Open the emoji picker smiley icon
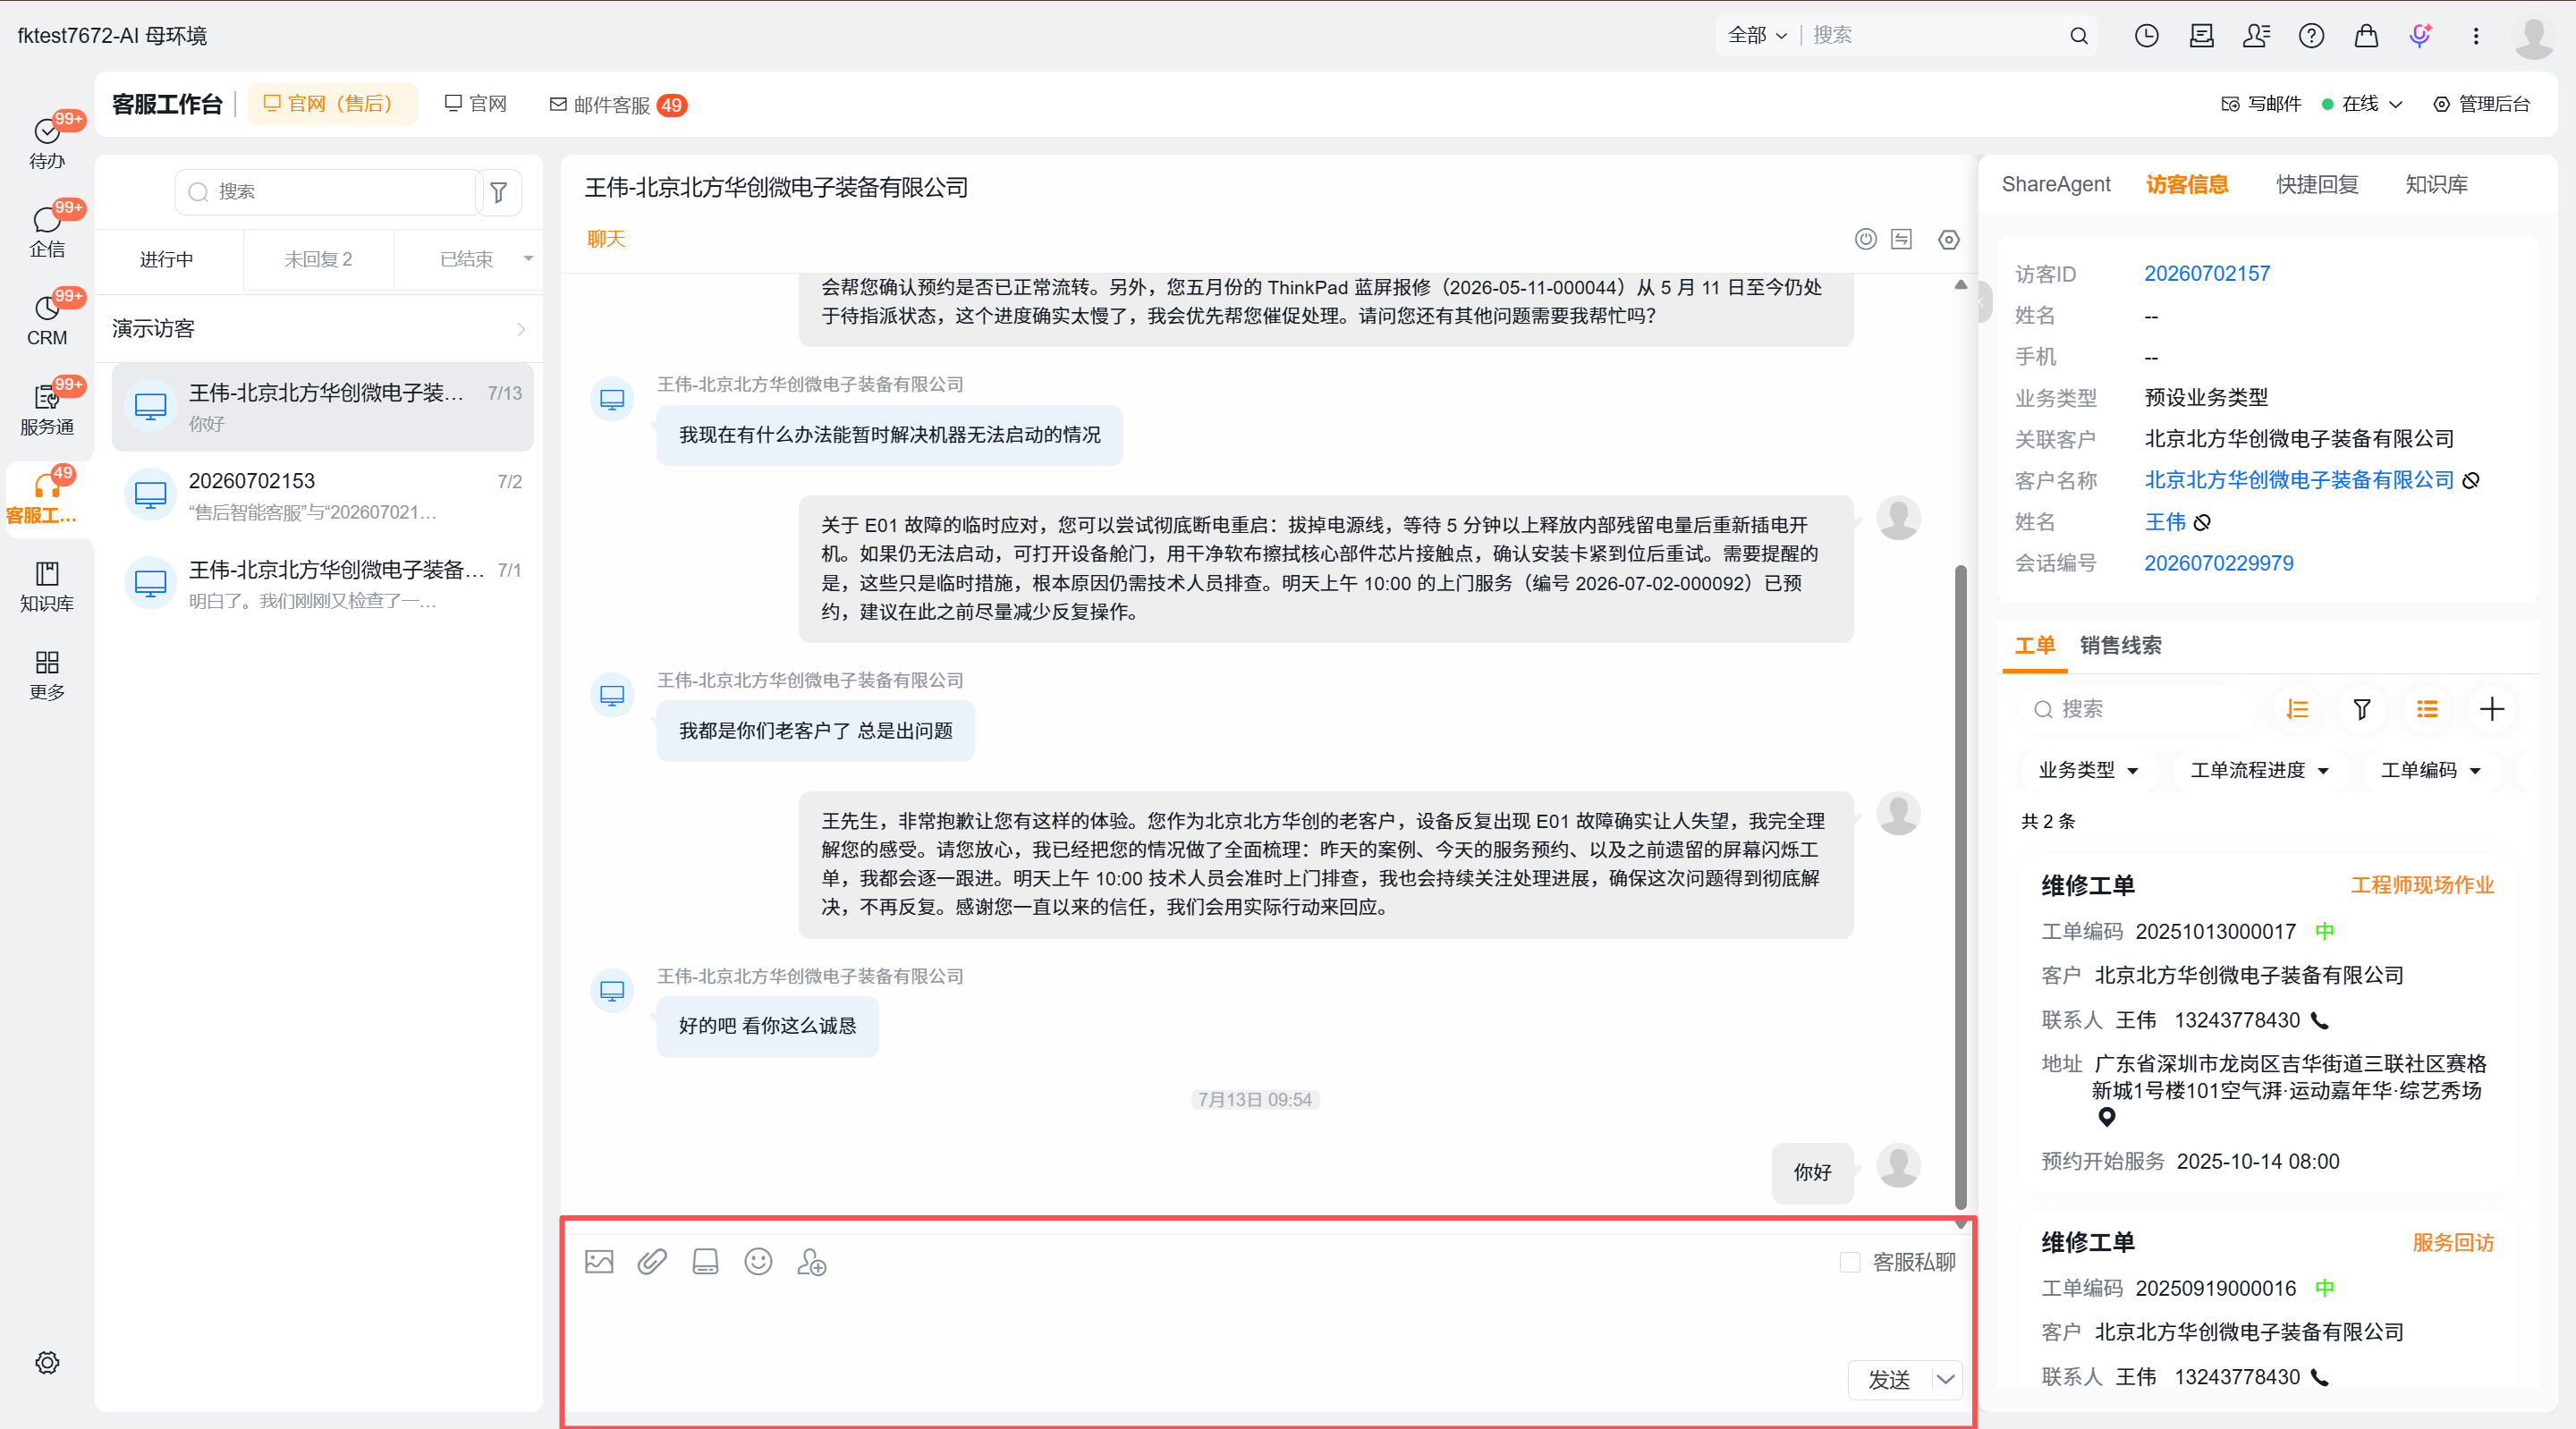The image size is (2576, 1429). [x=758, y=1262]
